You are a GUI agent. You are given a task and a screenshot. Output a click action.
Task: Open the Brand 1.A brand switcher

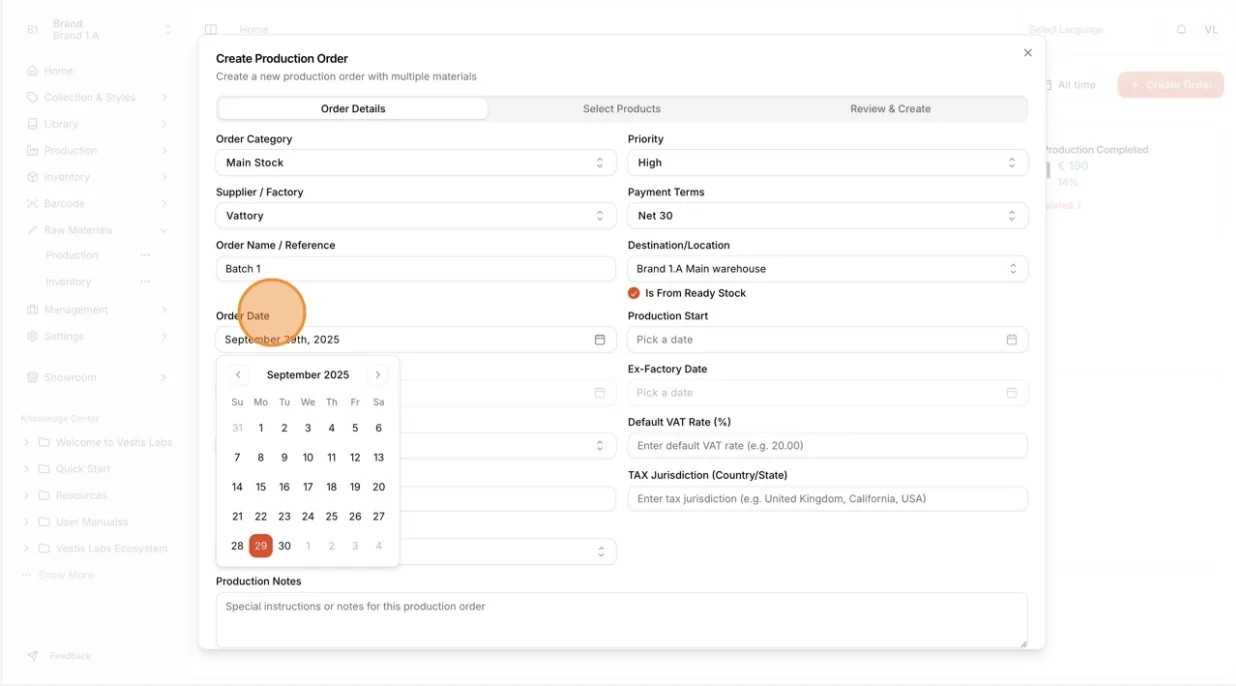tap(98, 30)
